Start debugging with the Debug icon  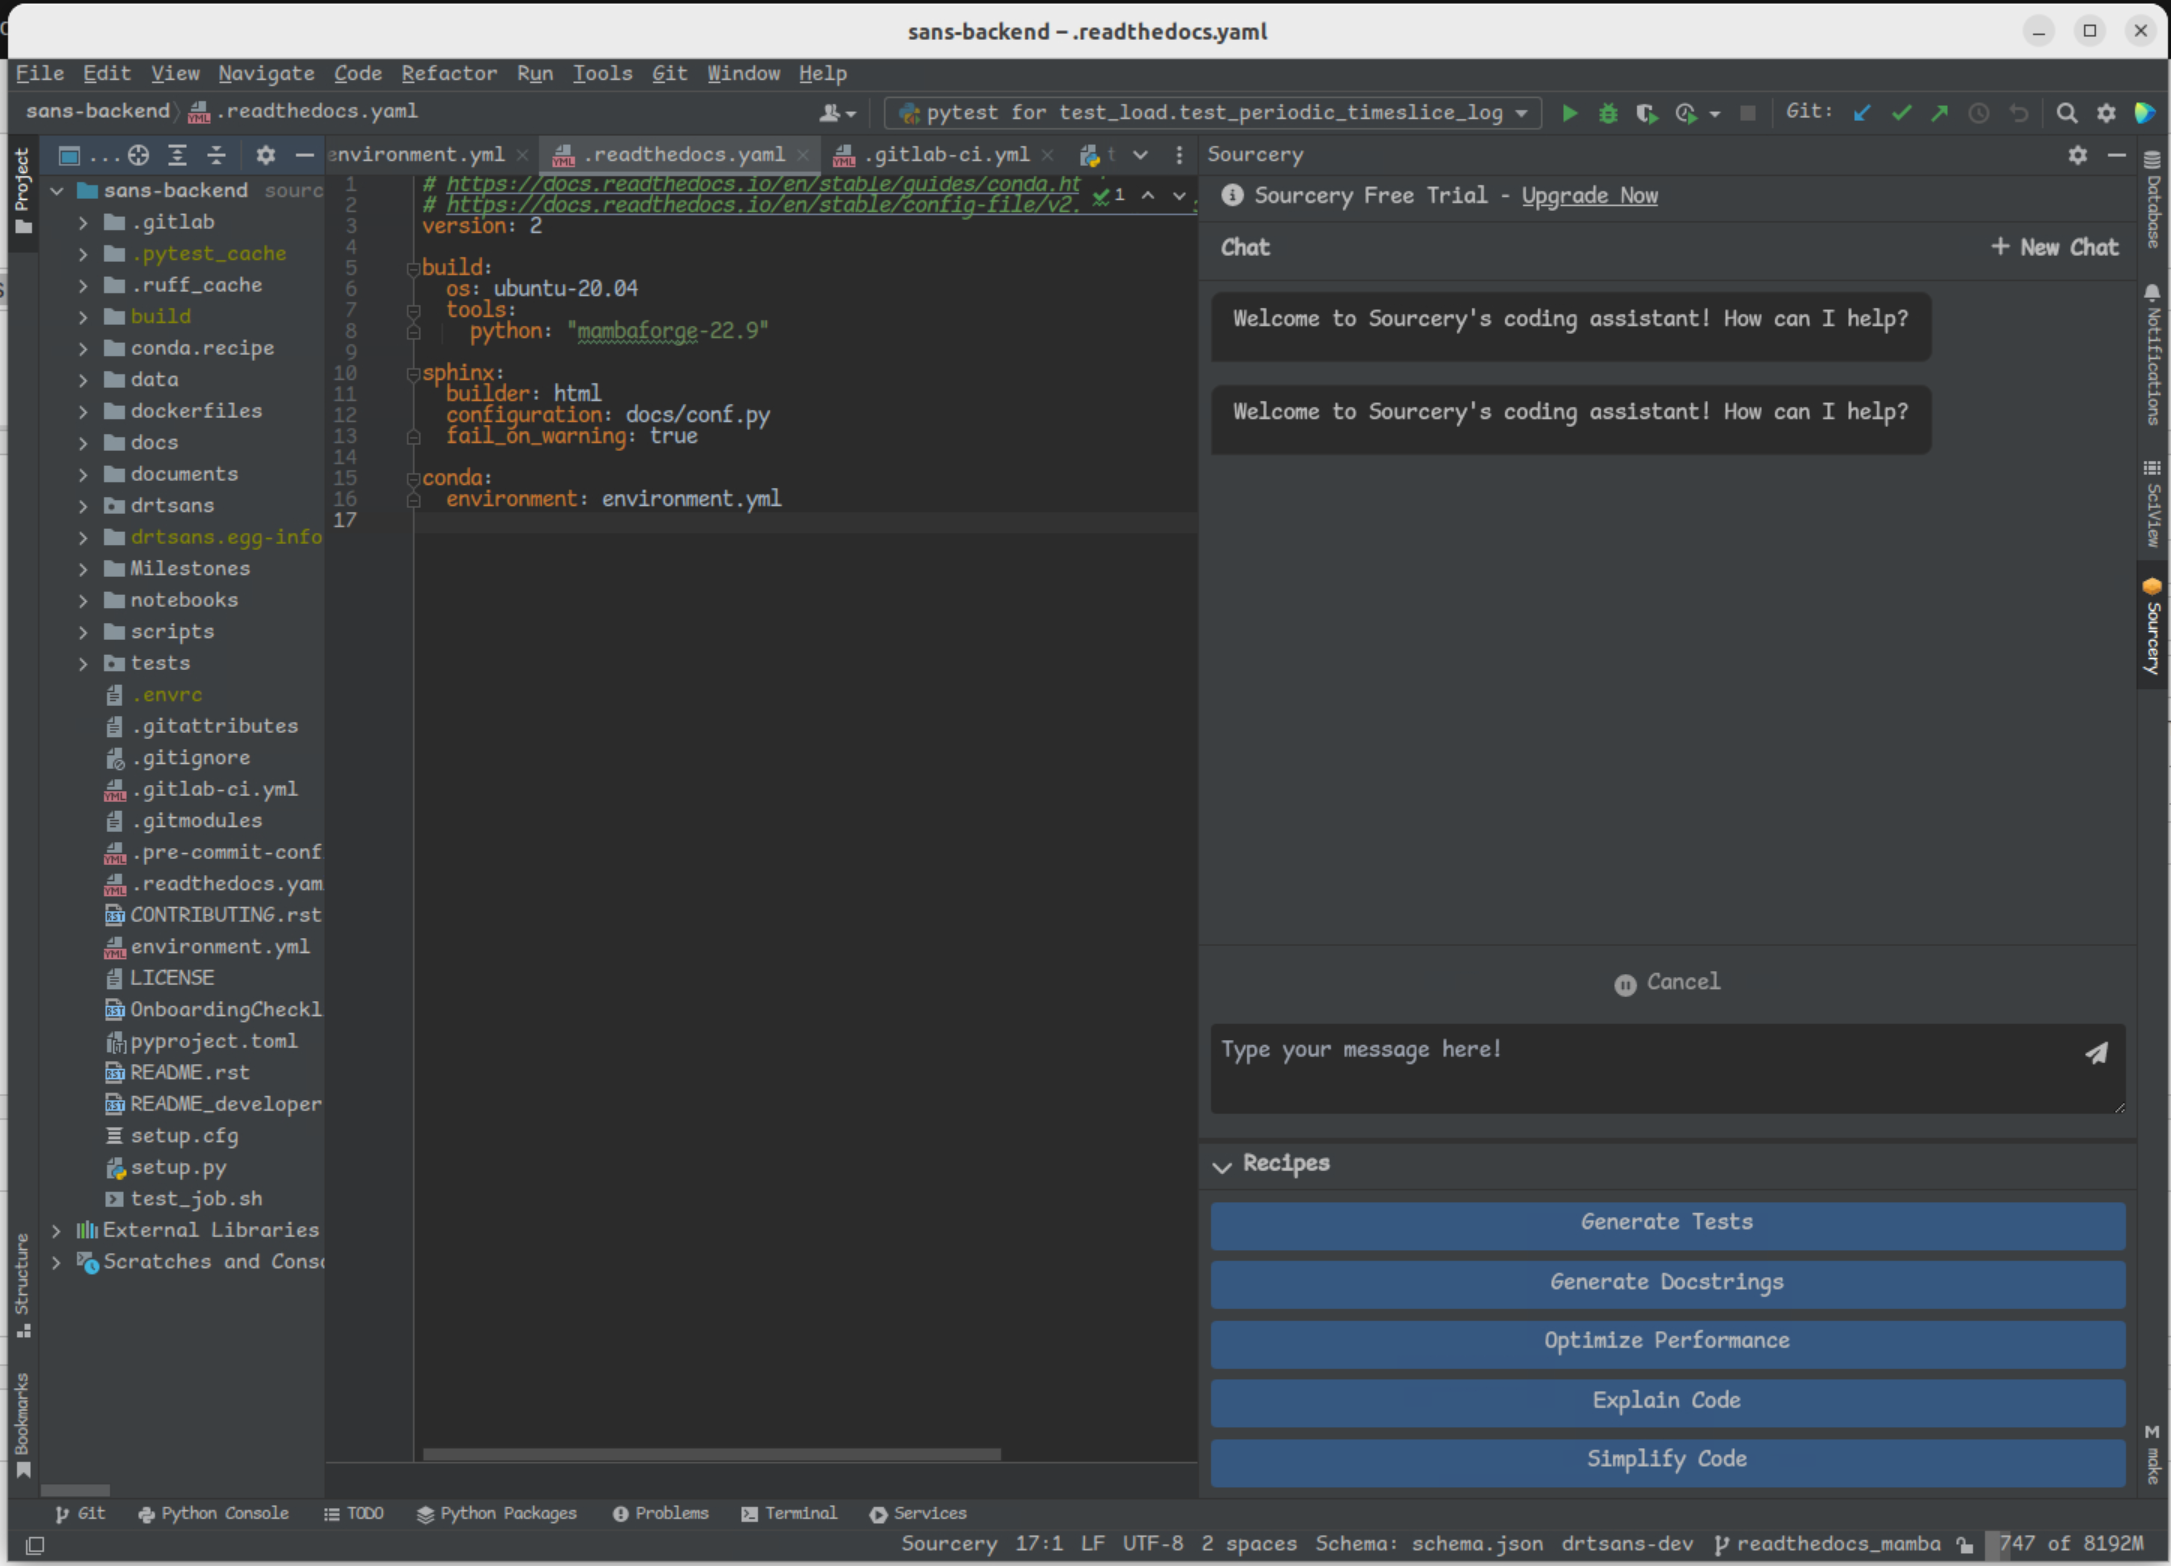pyautogui.click(x=1608, y=113)
